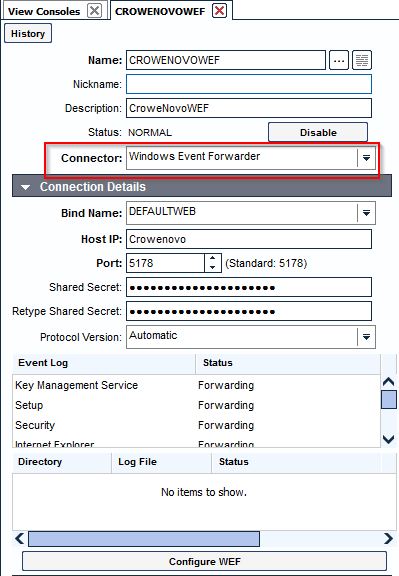Open the Connector dropdown
Image resolution: width=399 pixels, height=576 pixels.
click(x=366, y=158)
